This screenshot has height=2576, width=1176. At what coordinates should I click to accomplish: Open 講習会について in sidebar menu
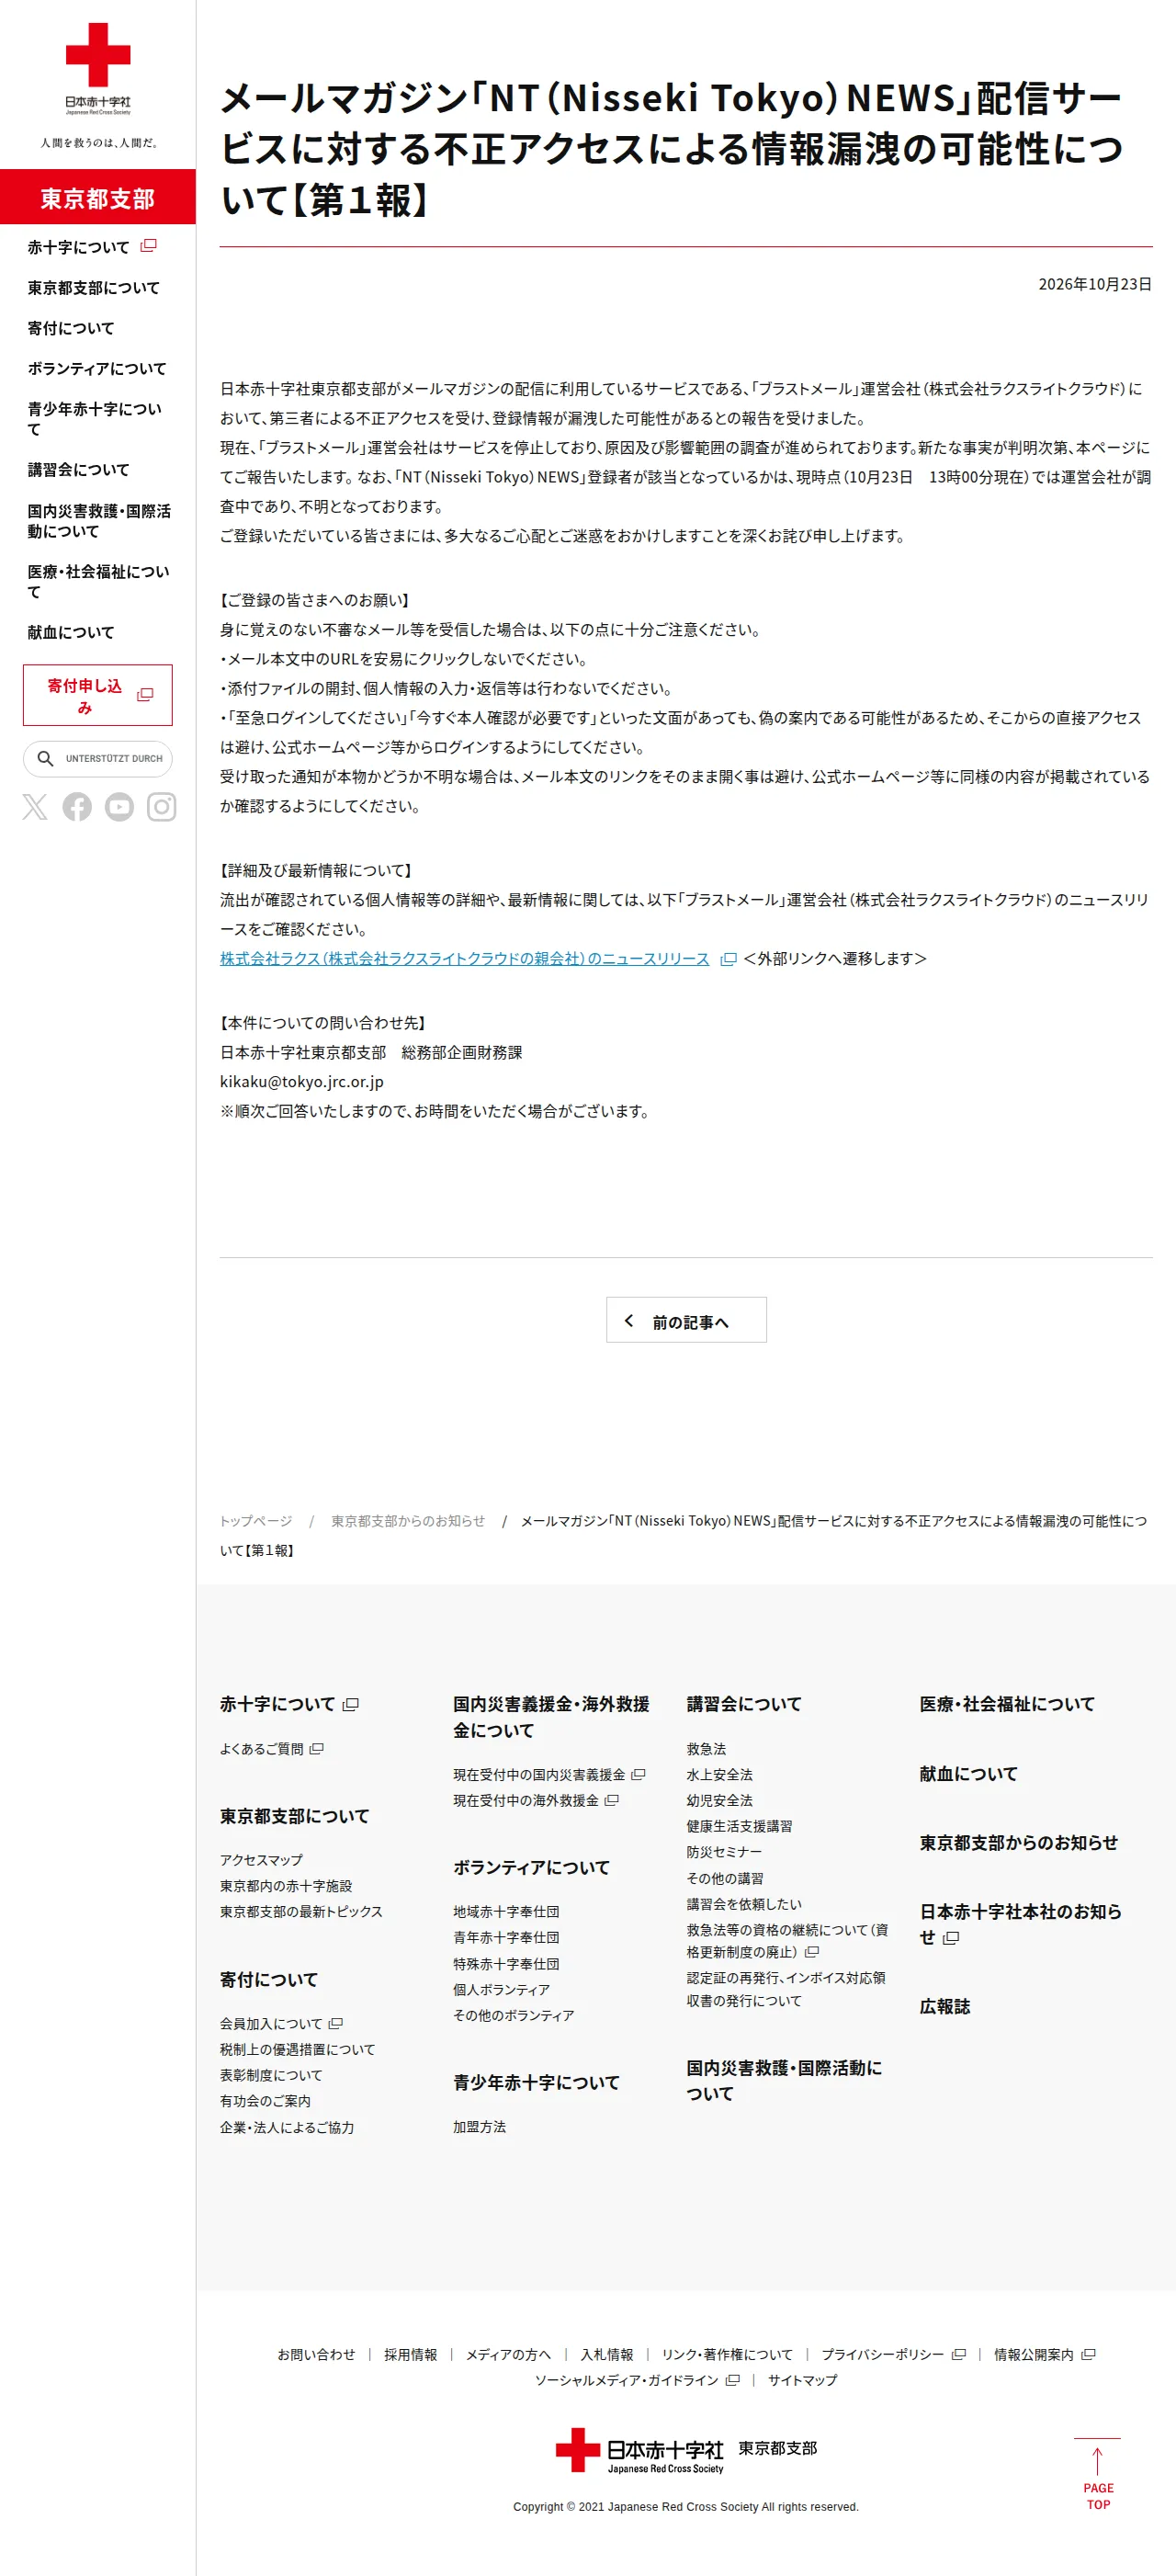(x=78, y=470)
